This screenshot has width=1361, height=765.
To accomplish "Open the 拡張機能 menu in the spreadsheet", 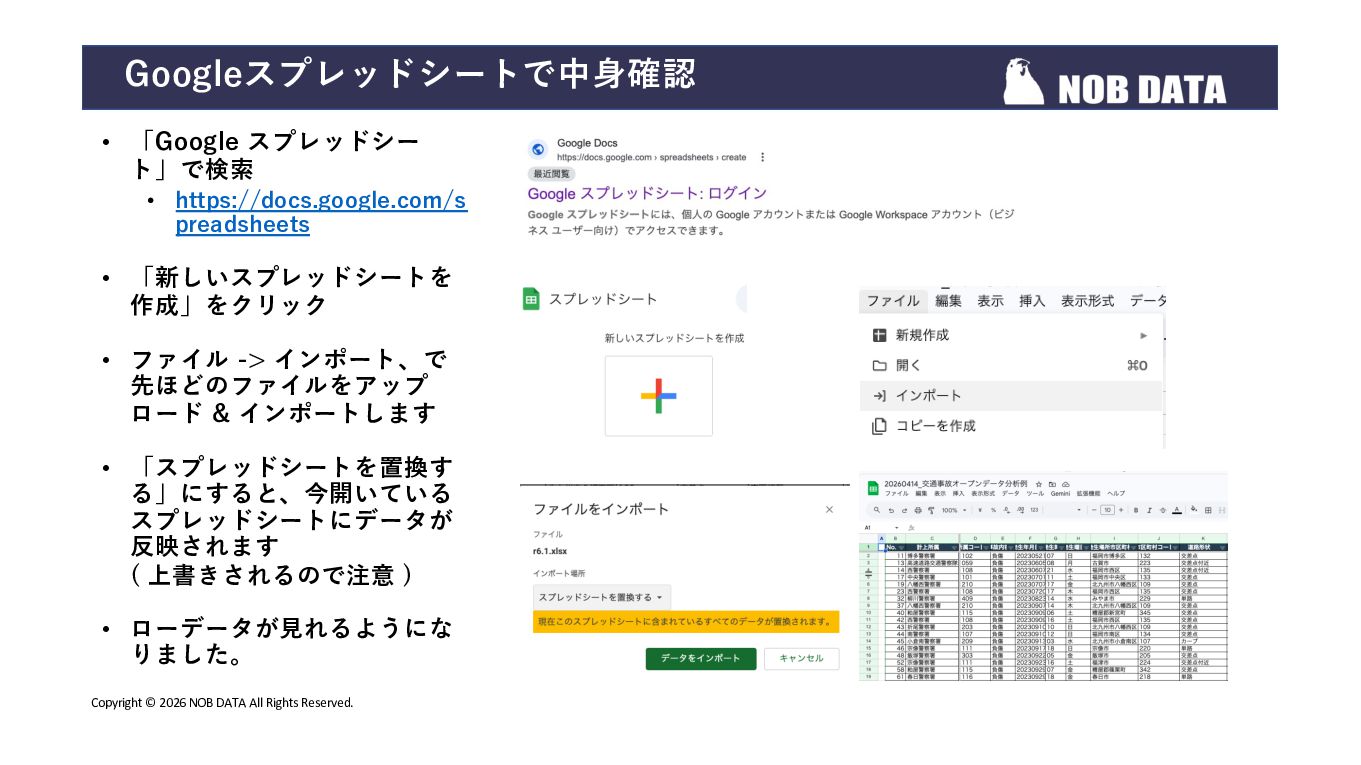I will pyautogui.click(x=1088, y=494).
